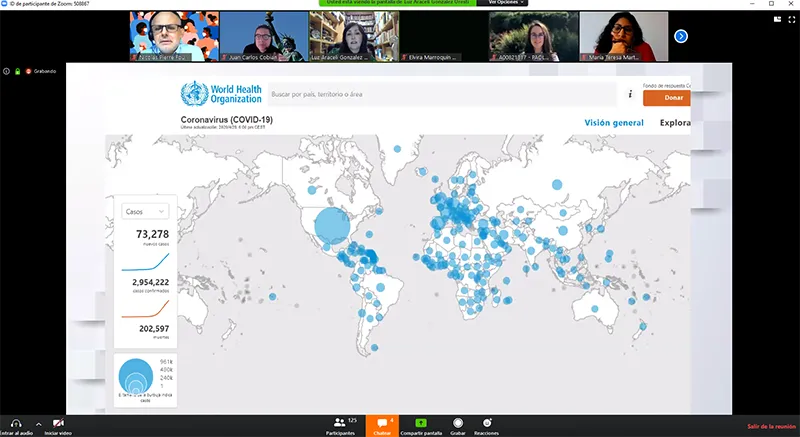The image size is (800, 437).
Task: Click the Comparte pantalla share button
Action: (x=421, y=426)
